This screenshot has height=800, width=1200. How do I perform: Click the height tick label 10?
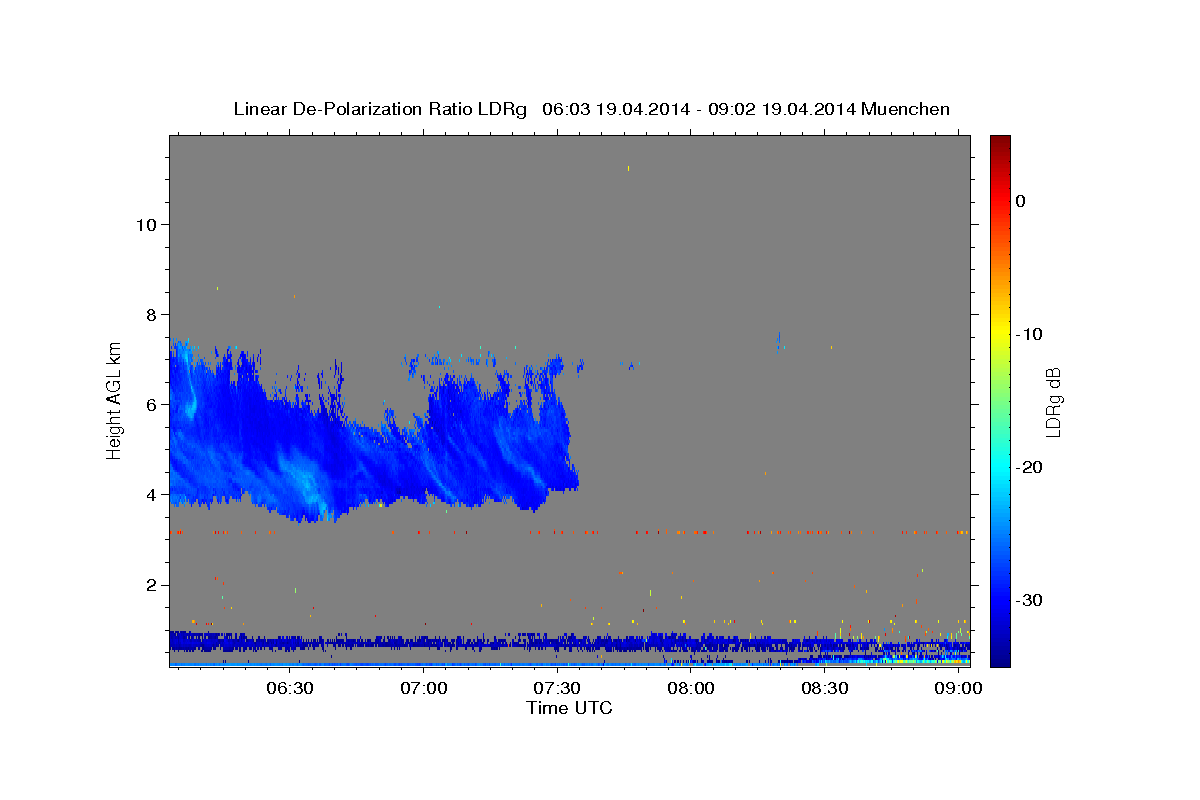point(145,224)
